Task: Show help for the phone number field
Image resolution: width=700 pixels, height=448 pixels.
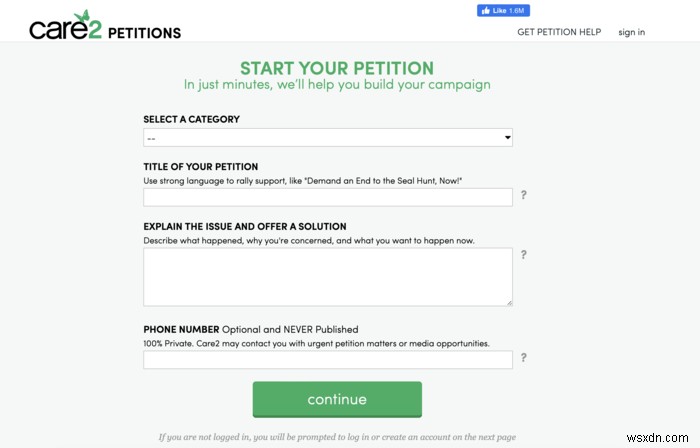Action: [523, 358]
